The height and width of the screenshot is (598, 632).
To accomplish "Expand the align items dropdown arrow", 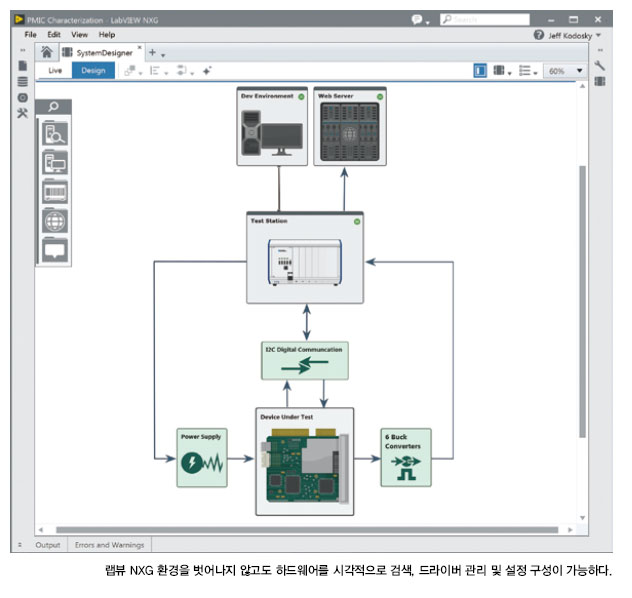I will pos(166,73).
